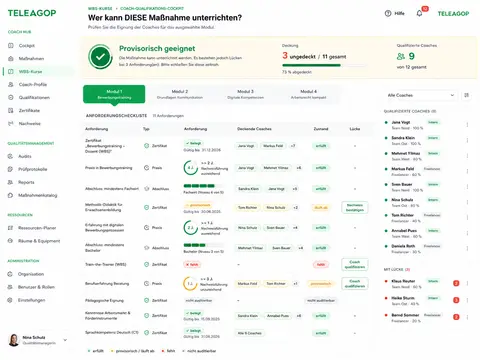Click the Nachweise sidebar icon
The height and width of the screenshot is (360, 480).
[x=11, y=123]
